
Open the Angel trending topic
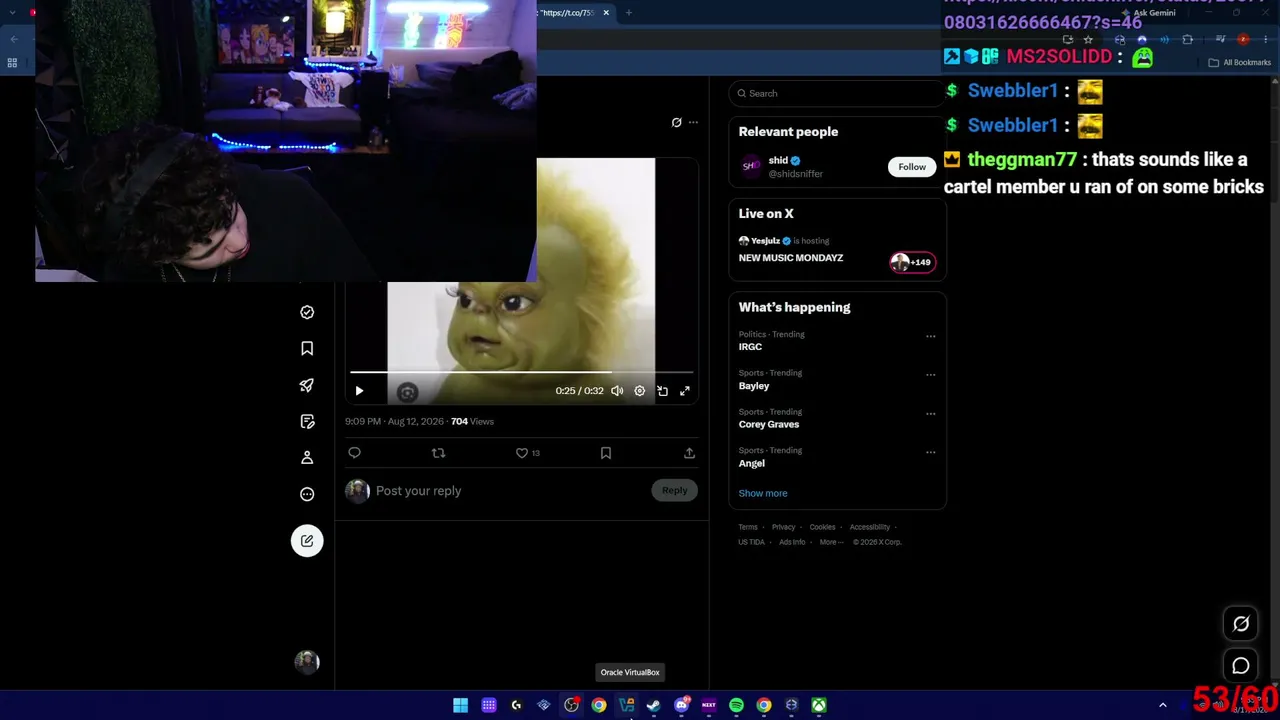[752, 464]
